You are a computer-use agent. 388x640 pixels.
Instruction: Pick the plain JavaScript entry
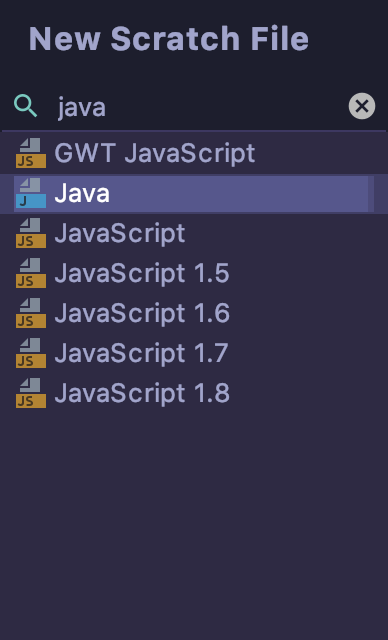(194, 233)
